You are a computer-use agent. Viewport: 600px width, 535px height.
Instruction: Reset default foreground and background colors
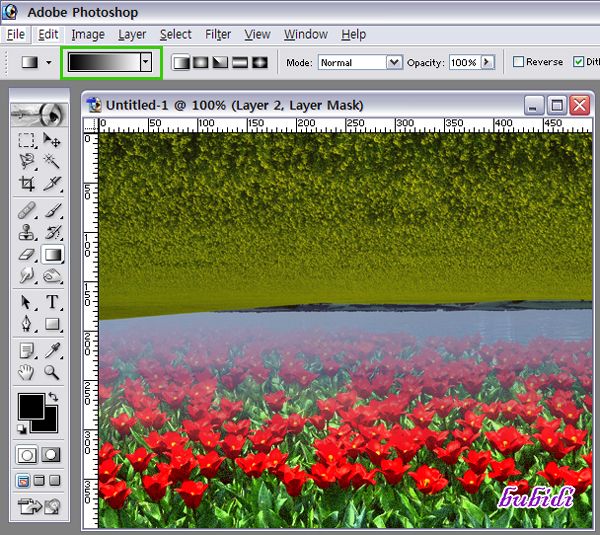coord(22,429)
